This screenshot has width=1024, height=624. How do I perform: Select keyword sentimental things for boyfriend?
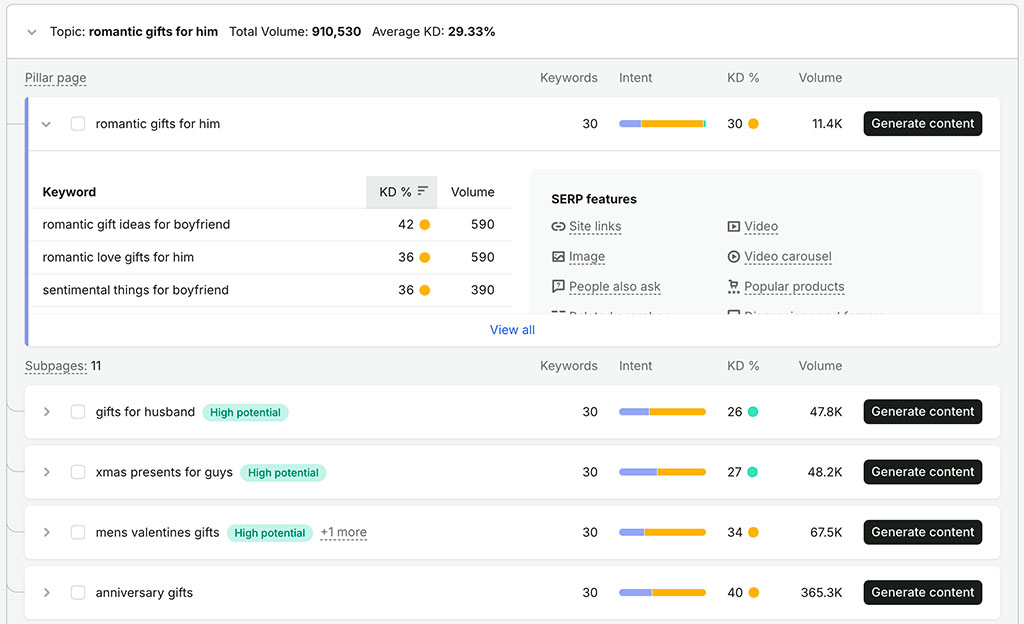pos(136,290)
